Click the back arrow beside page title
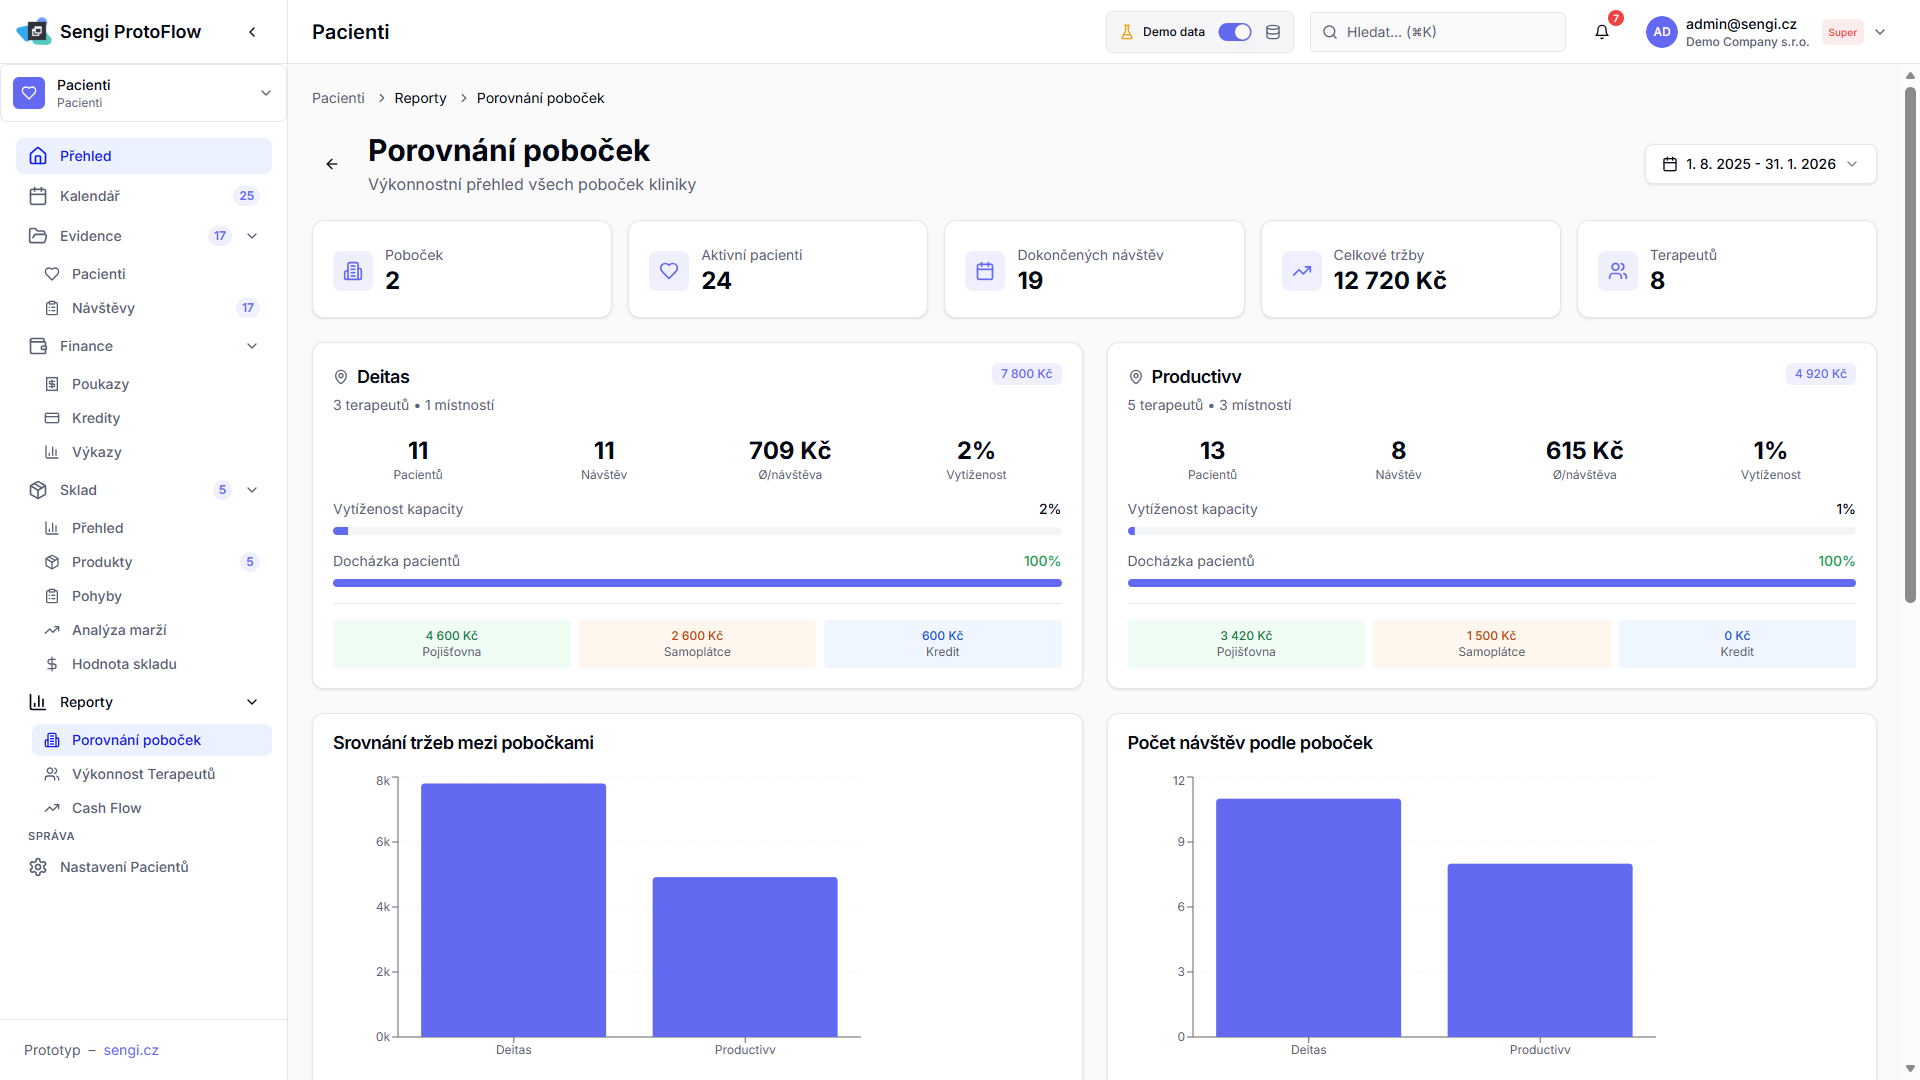The height and width of the screenshot is (1080, 1920). click(332, 164)
